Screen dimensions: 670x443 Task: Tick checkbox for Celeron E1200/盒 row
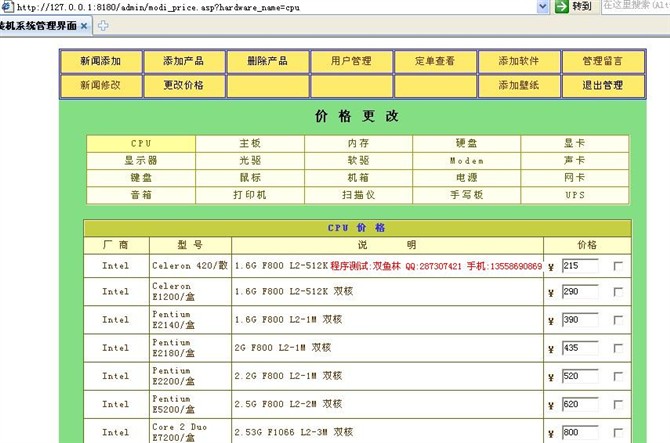click(618, 292)
